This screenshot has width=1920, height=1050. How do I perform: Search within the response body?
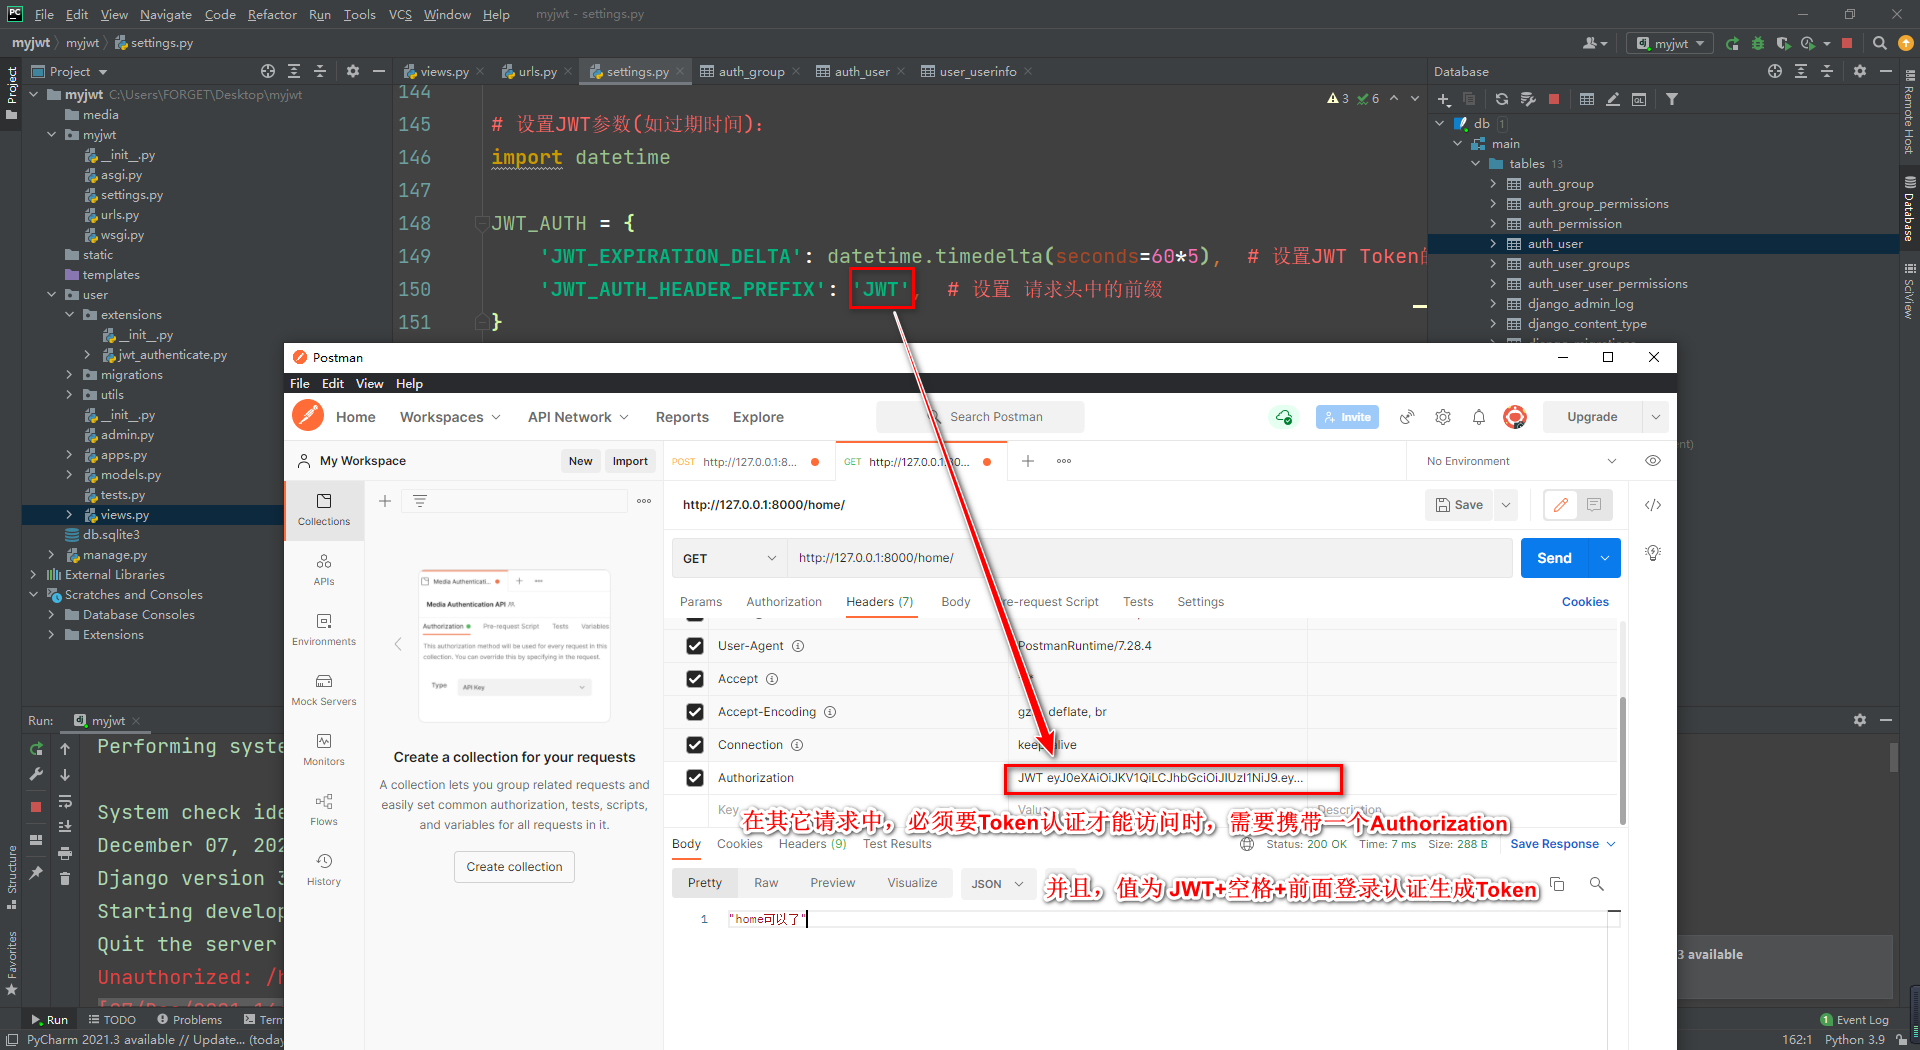coord(1597,884)
